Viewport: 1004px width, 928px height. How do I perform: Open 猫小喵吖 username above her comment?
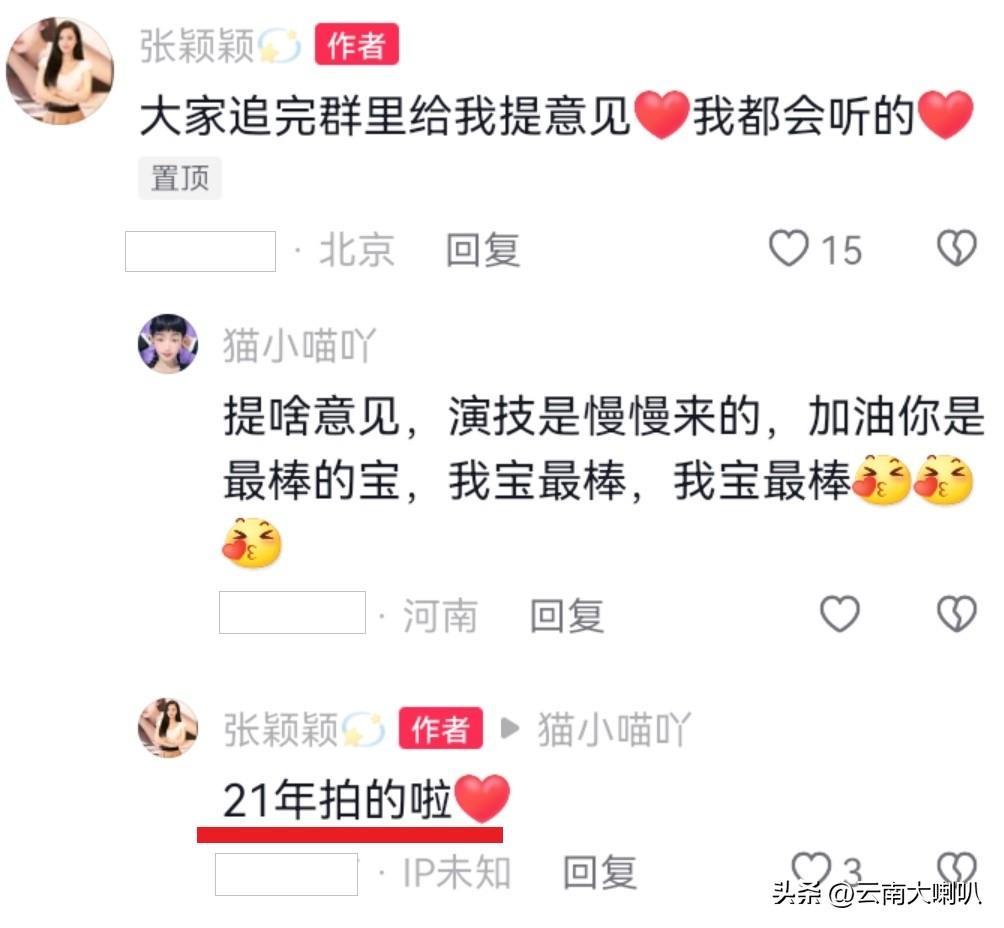point(299,346)
